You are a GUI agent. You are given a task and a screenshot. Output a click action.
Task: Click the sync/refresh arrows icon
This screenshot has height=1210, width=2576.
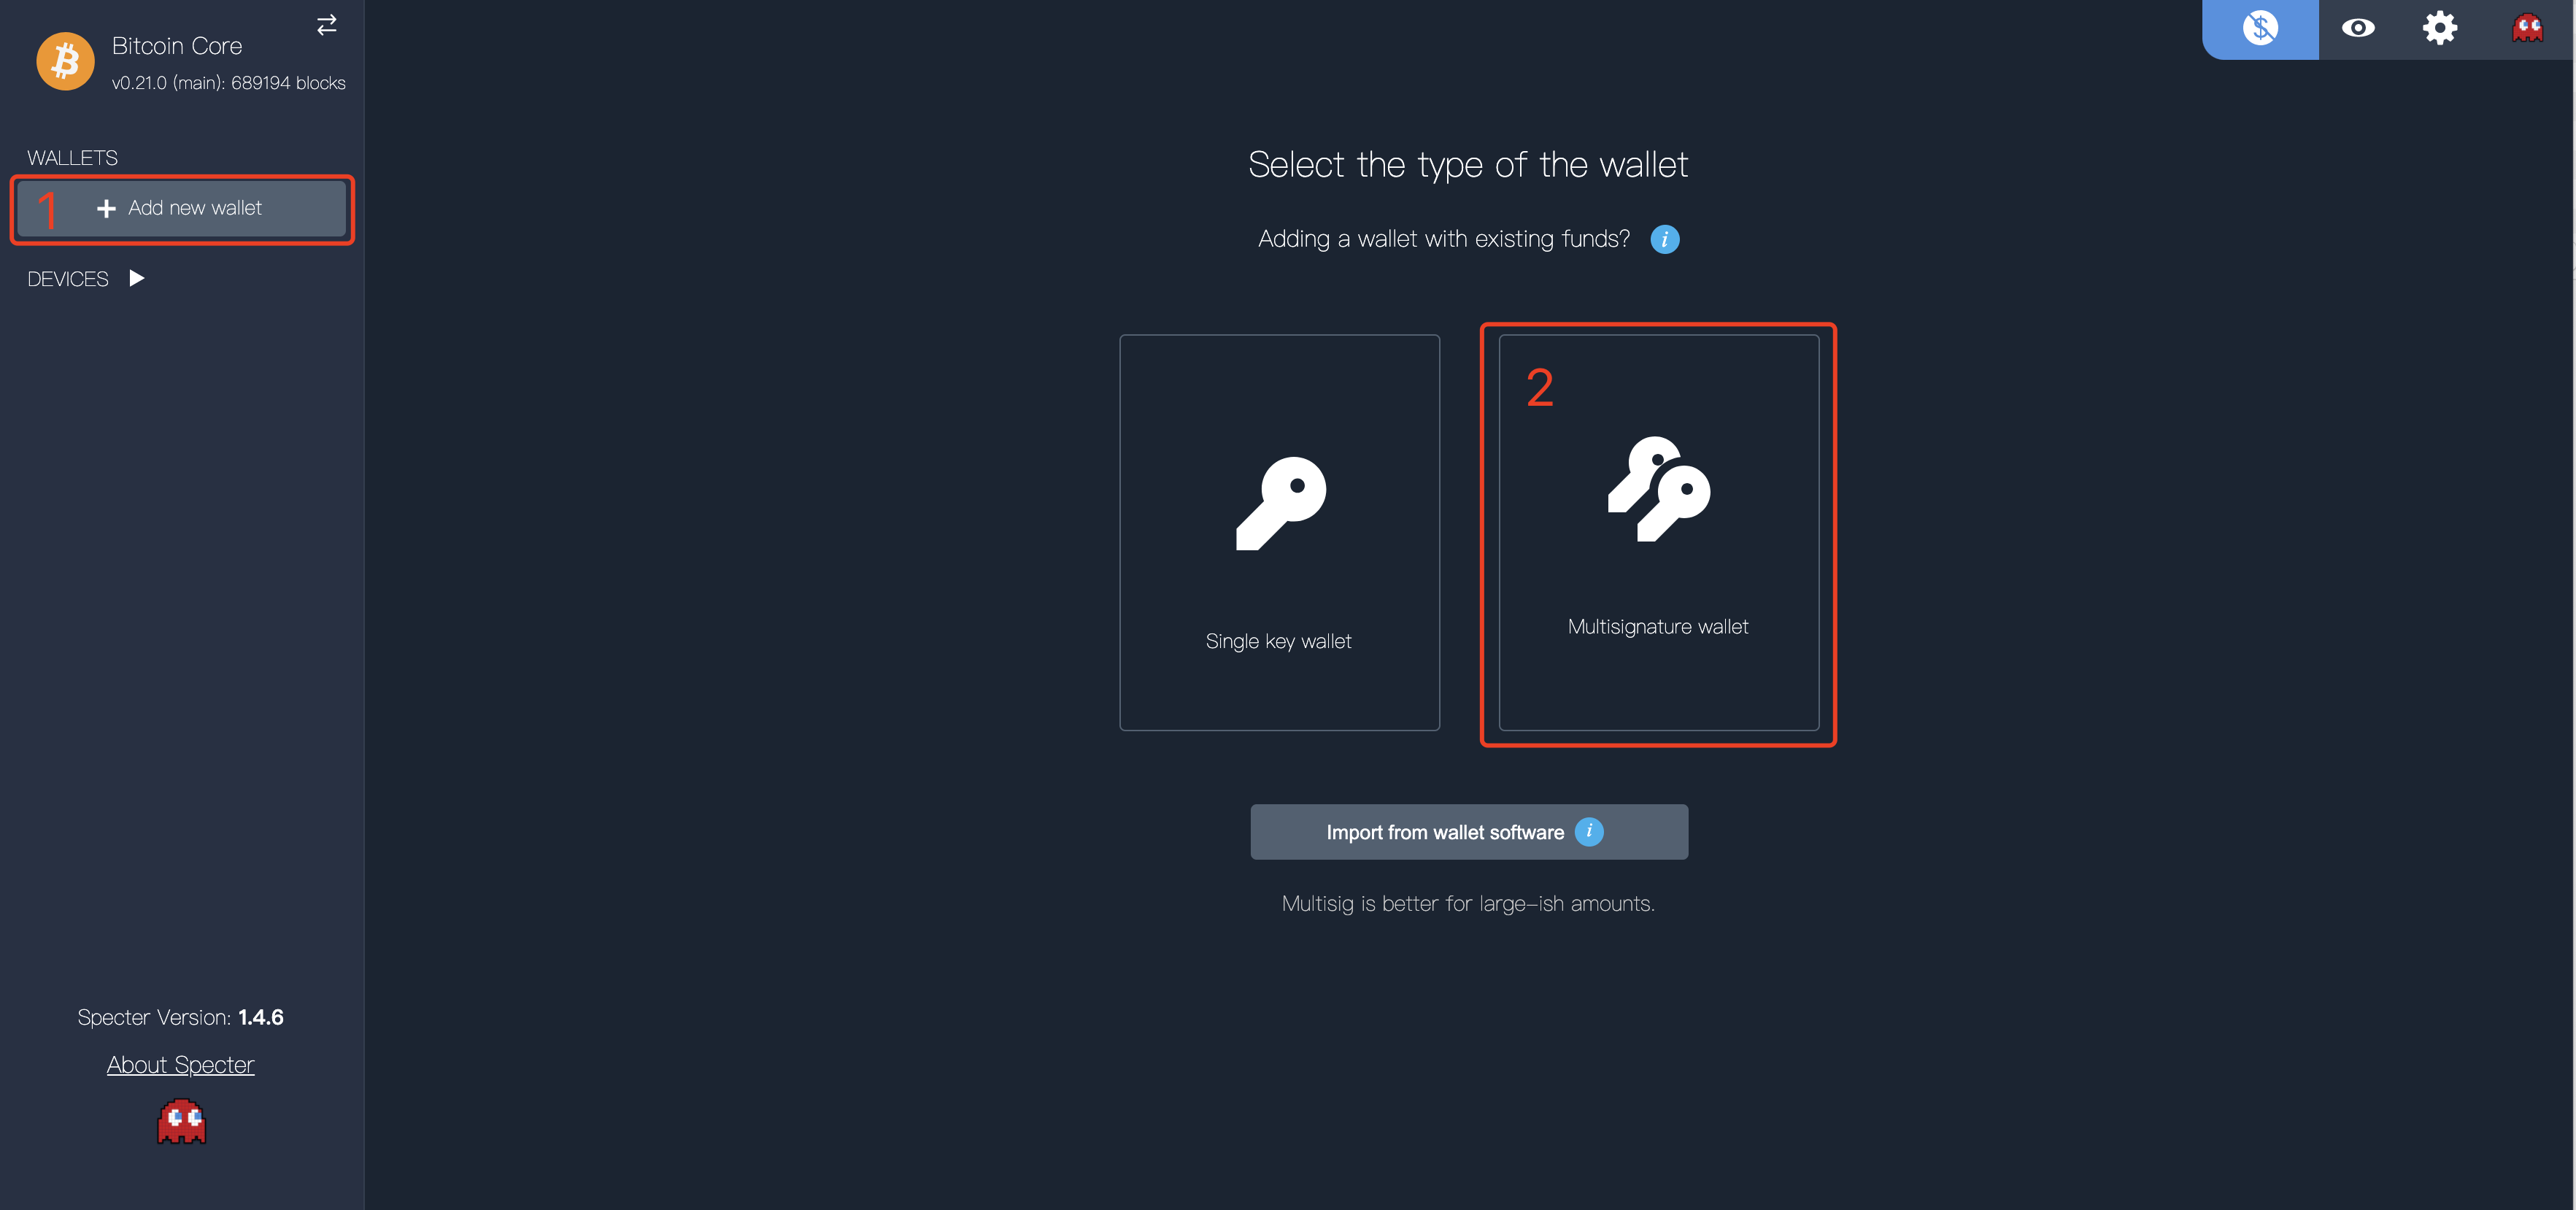point(325,23)
